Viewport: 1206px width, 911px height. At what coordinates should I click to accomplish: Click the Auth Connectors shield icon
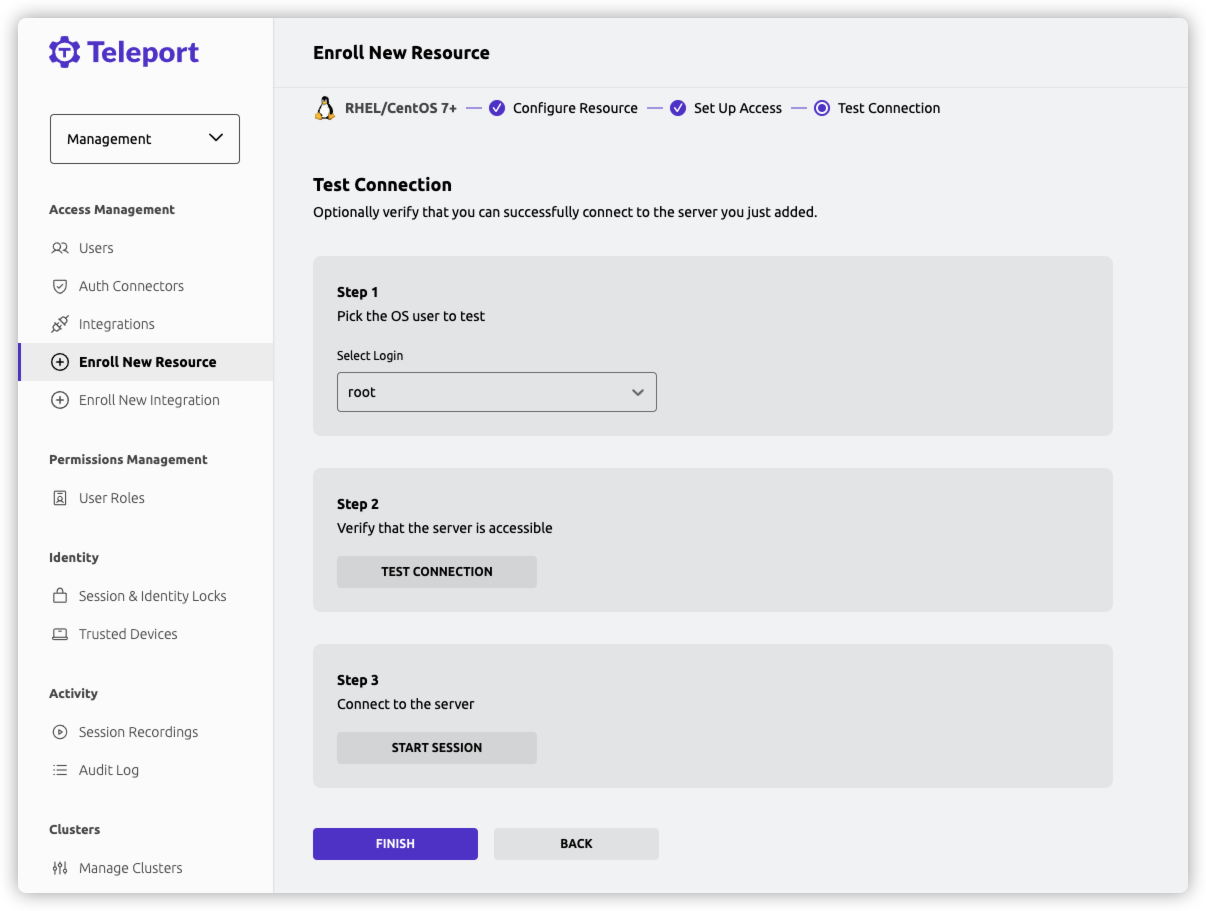[60, 286]
